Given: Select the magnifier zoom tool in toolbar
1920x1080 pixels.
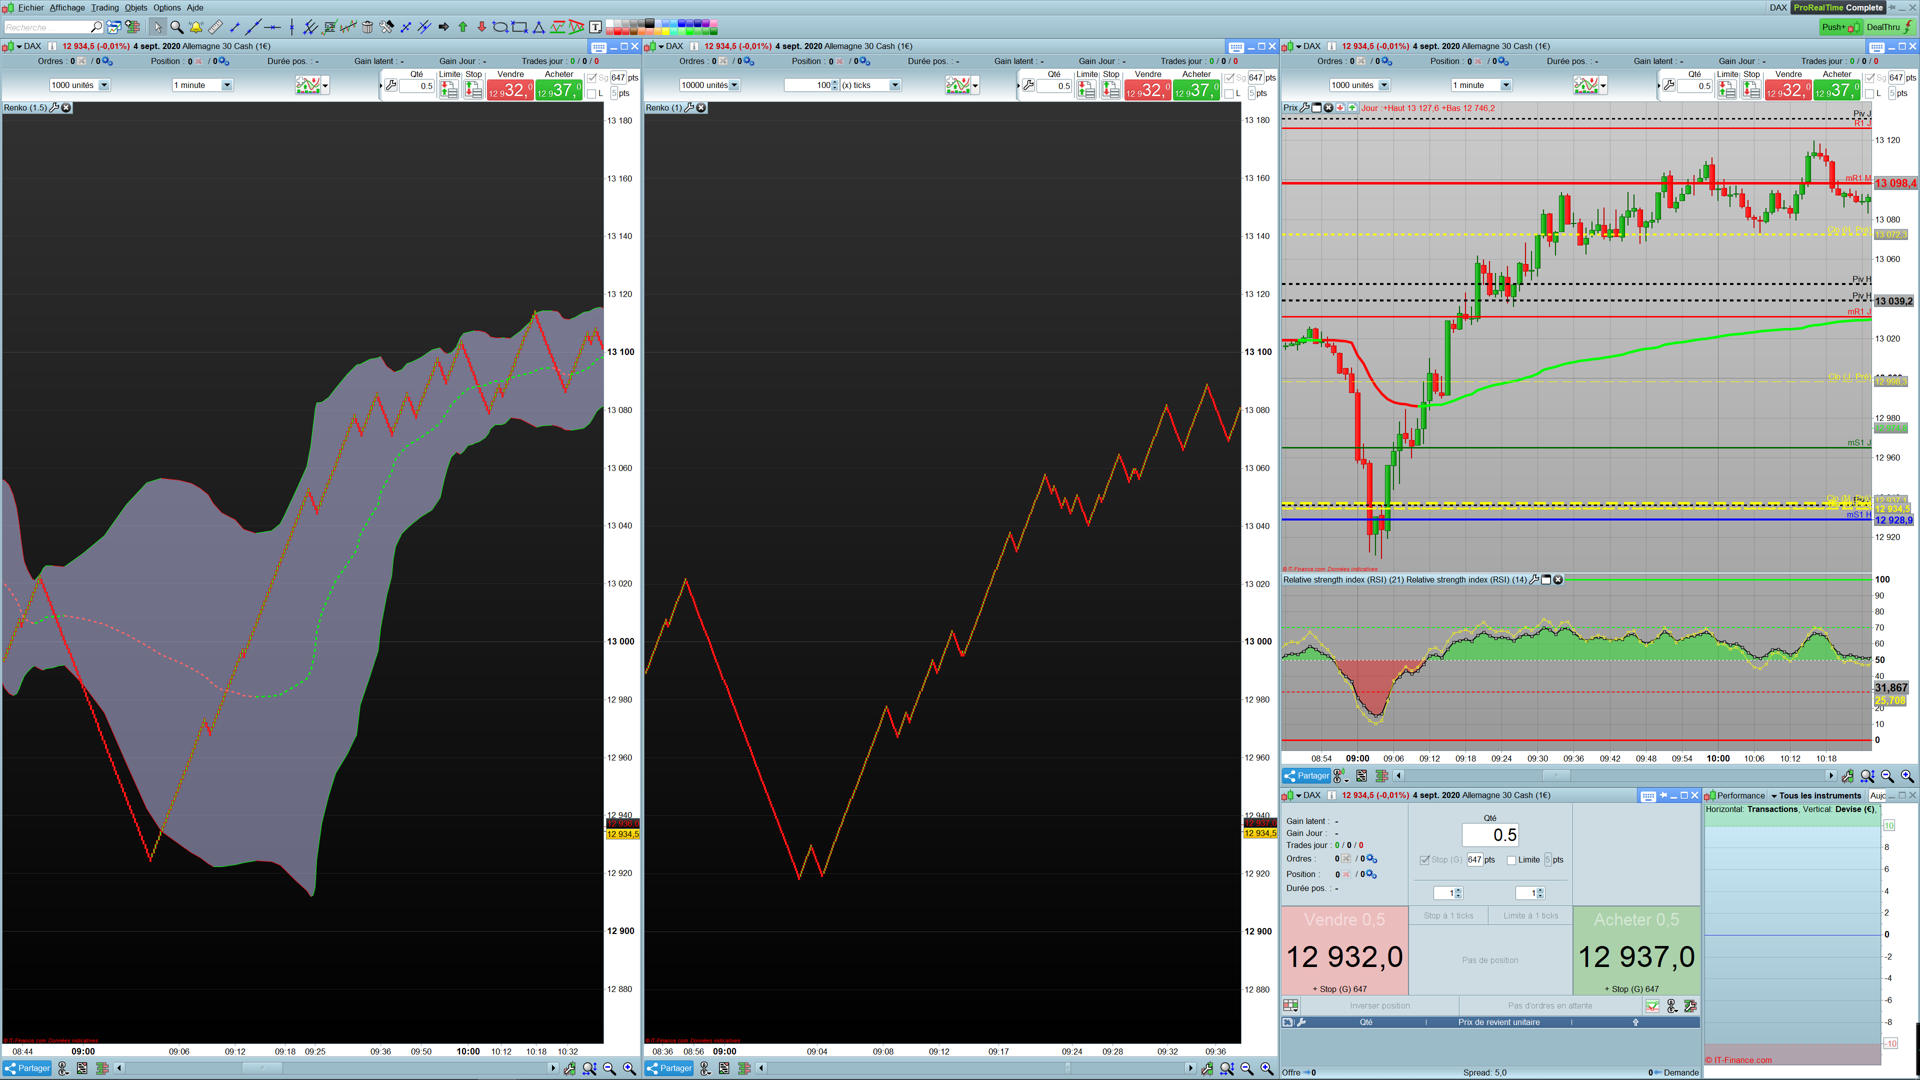Looking at the screenshot, I should point(176,27).
